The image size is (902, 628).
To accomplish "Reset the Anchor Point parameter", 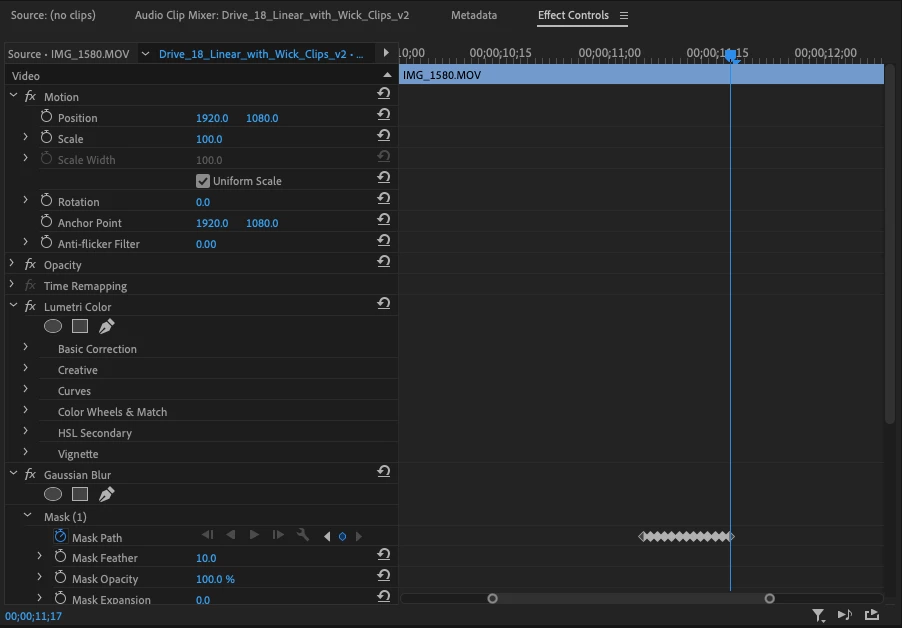I will (384, 220).
